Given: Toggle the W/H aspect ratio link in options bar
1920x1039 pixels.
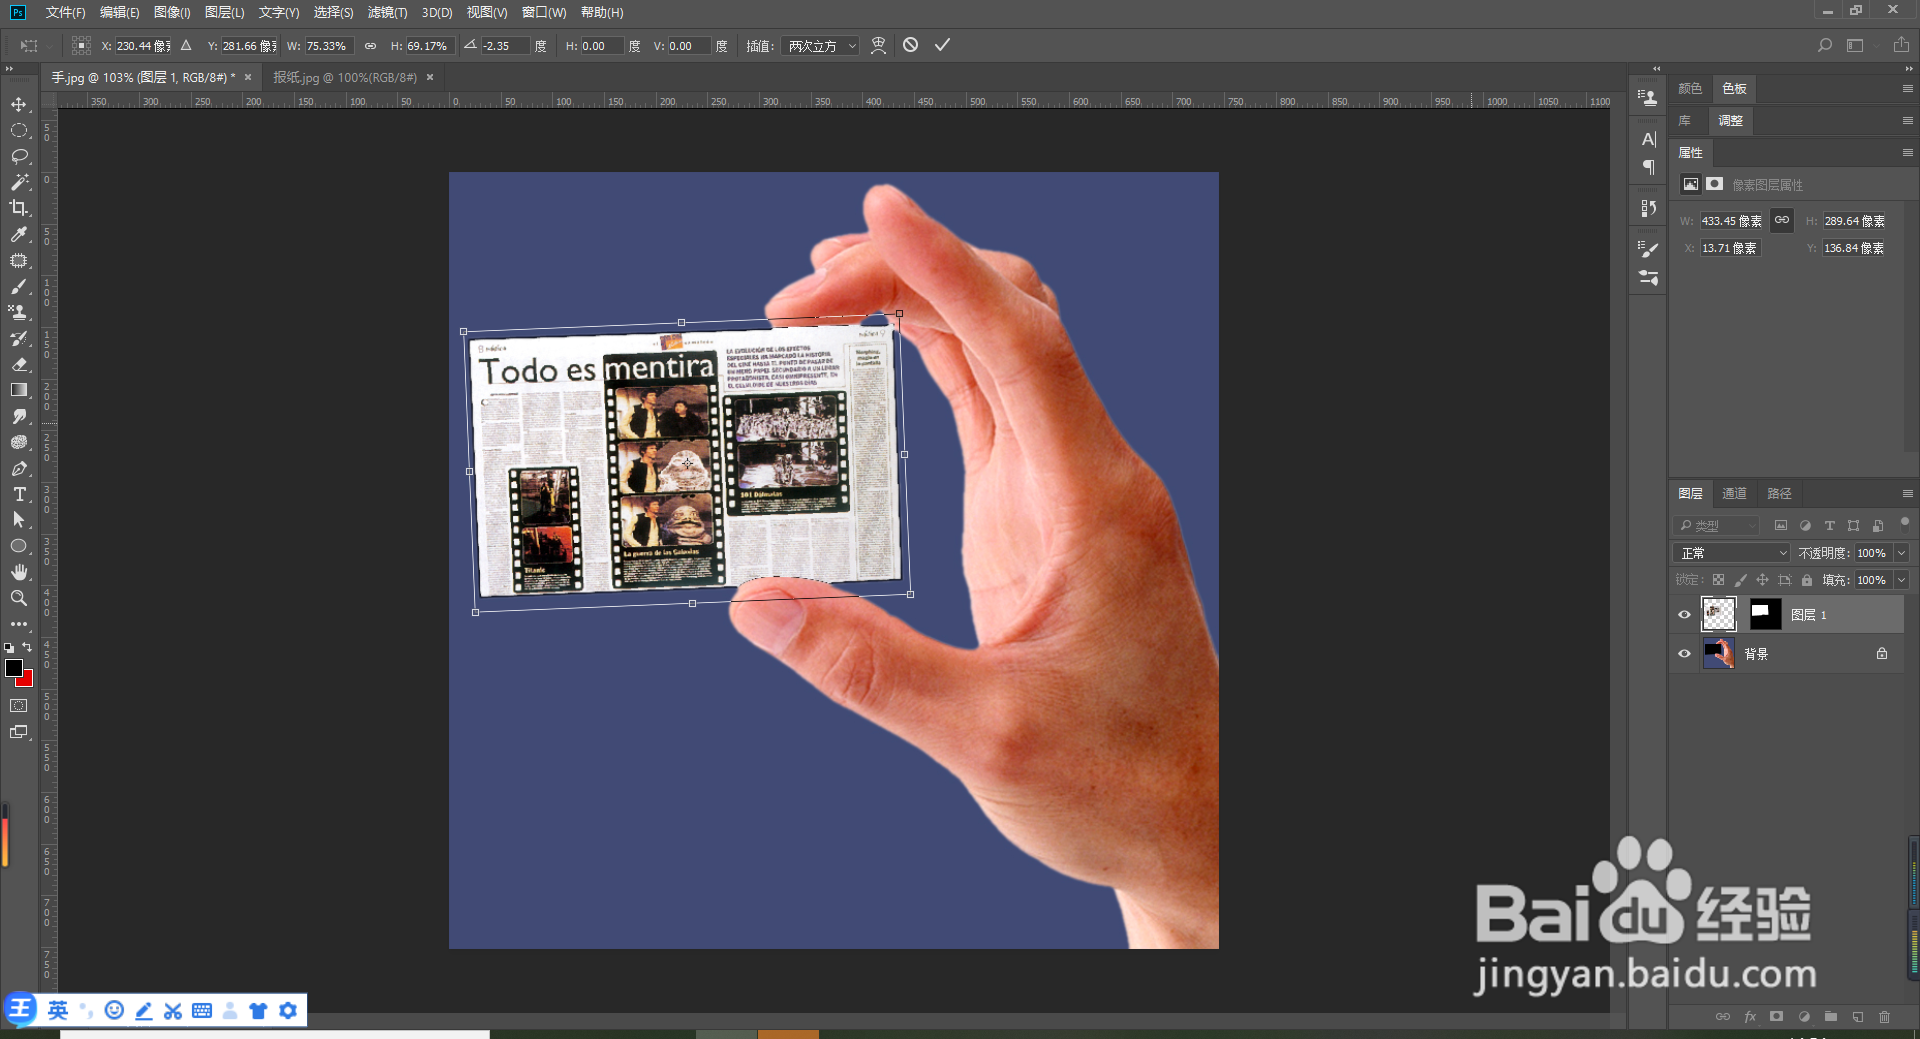Looking at the screenshot, I should (x=370, y=46).
